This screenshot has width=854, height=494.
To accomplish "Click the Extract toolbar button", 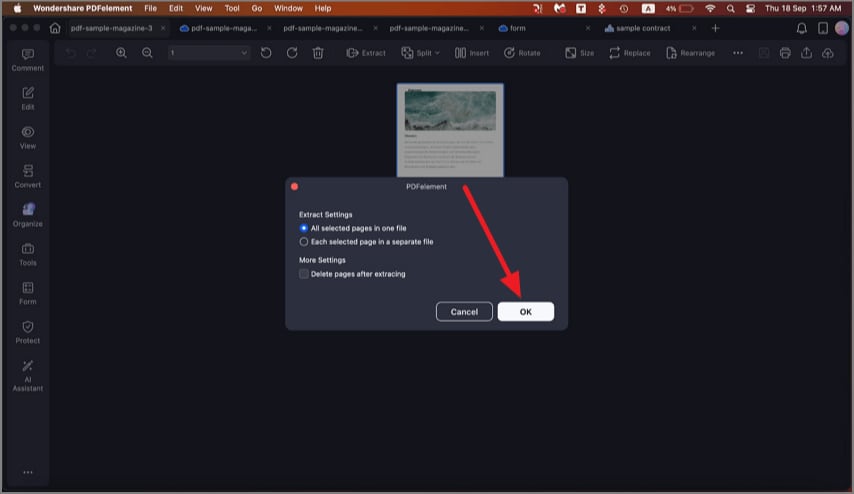I will [x=366, y=53].
